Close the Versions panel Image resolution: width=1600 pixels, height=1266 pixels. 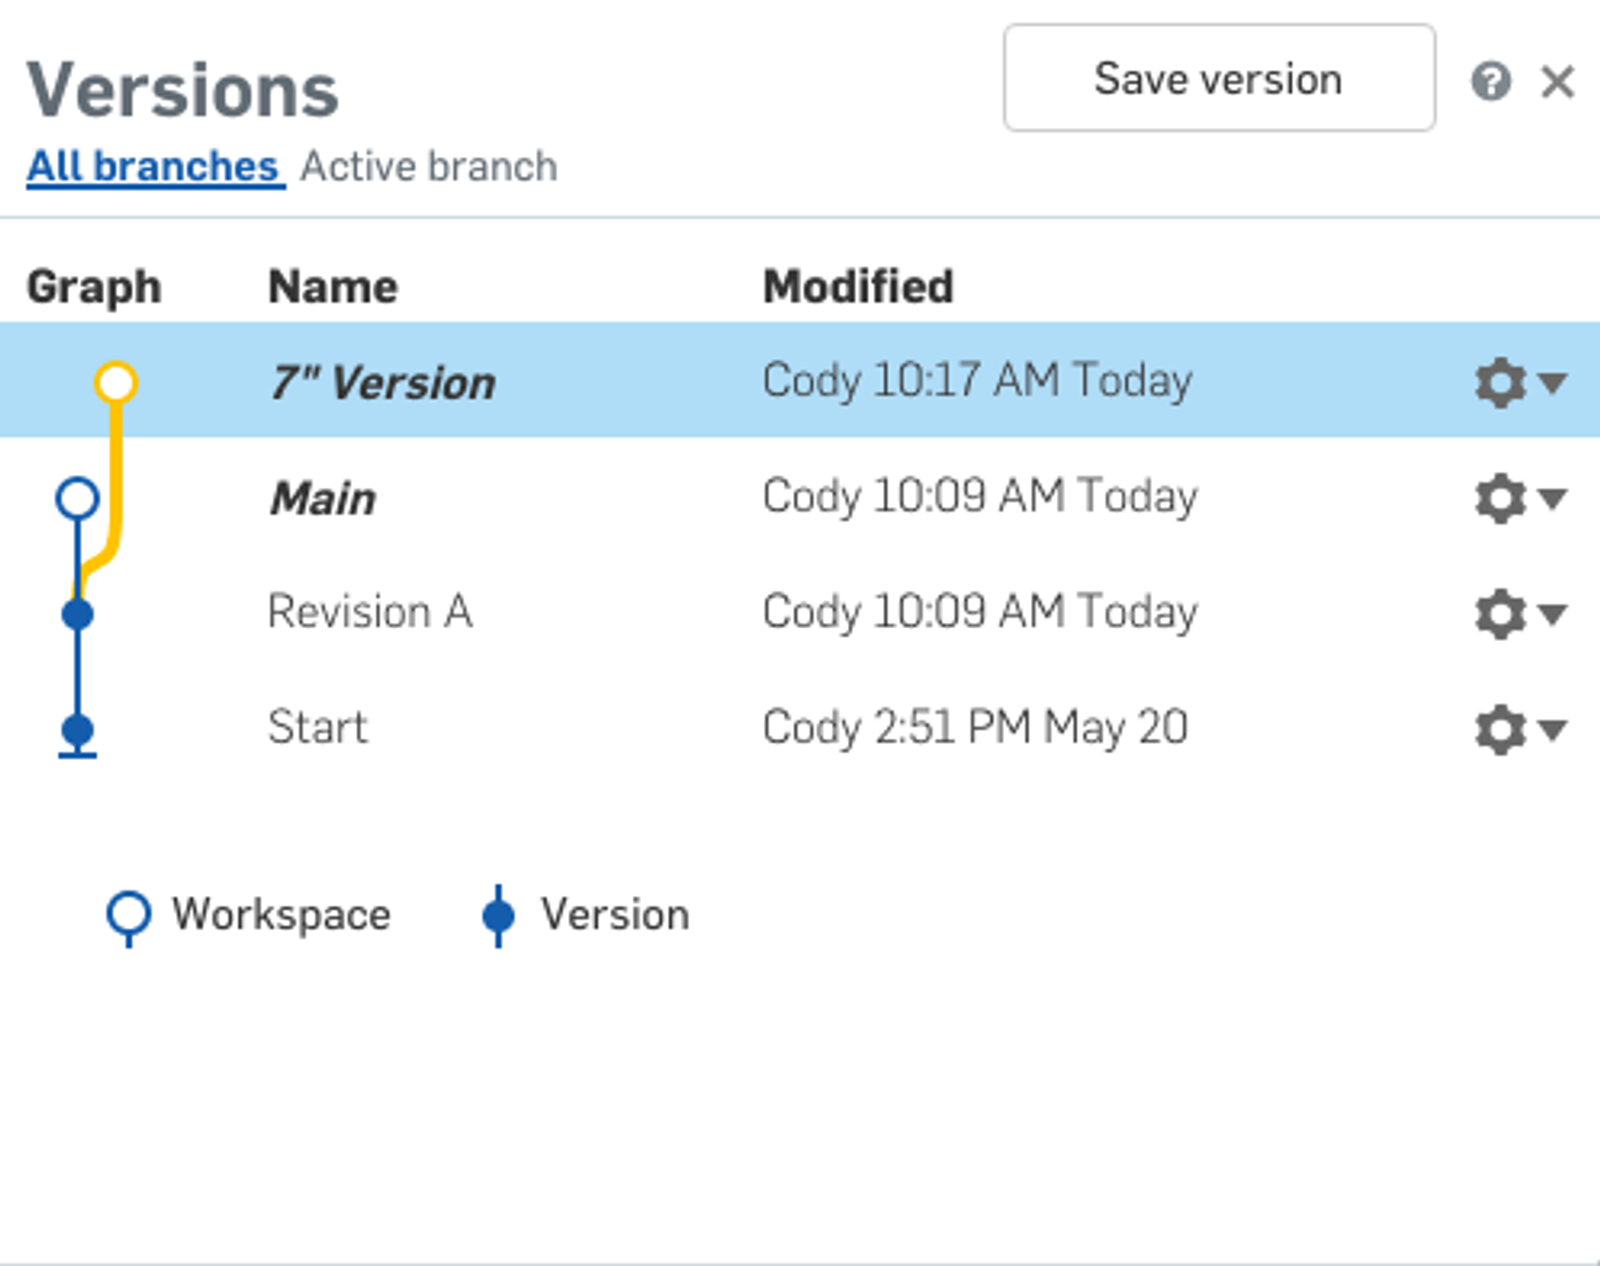(1558, 82)
